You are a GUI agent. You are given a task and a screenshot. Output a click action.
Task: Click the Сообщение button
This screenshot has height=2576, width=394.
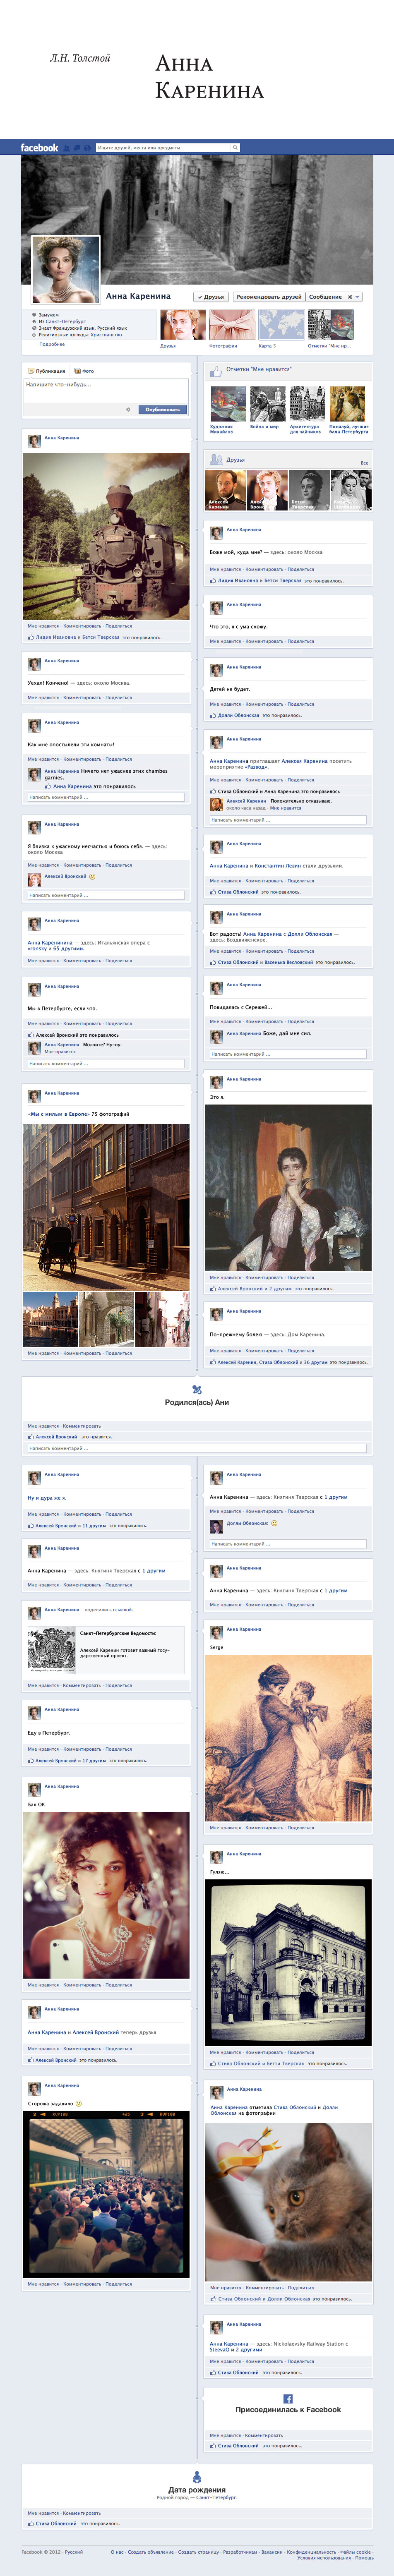pyautogui.click(x=325, y=297)
